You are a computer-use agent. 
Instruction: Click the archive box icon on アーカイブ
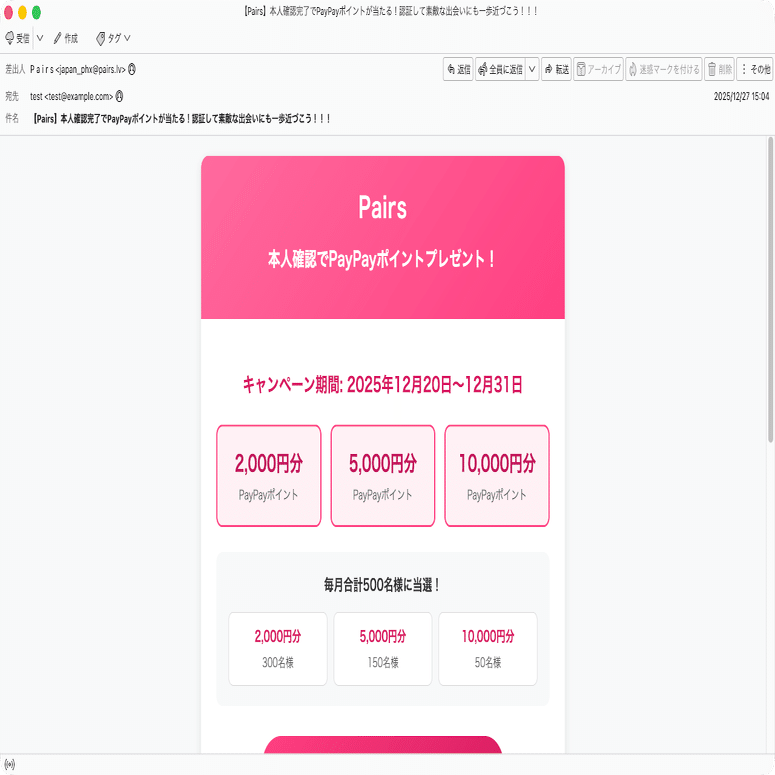581,69
